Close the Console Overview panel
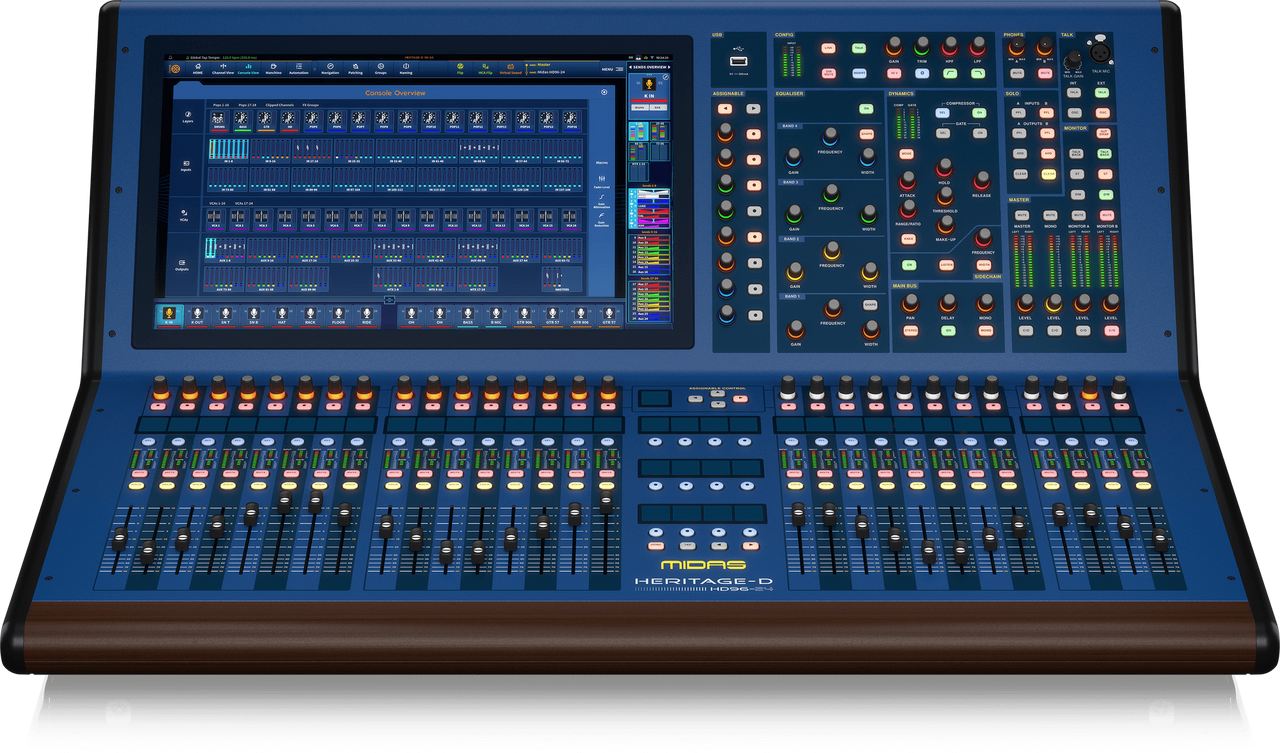The image size is (1280, 753). [604, 92]
